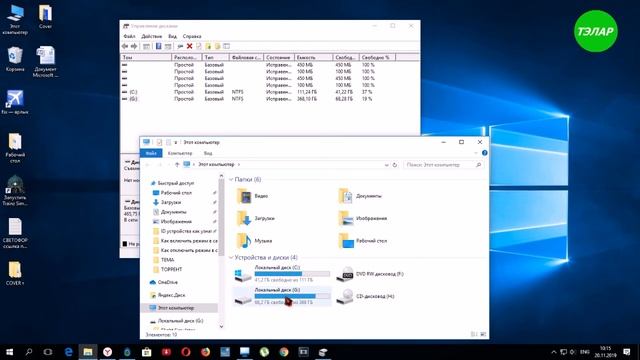Select Локальный диск (C:) drive
The image size is (640, 360).
(x=282, y=274)
